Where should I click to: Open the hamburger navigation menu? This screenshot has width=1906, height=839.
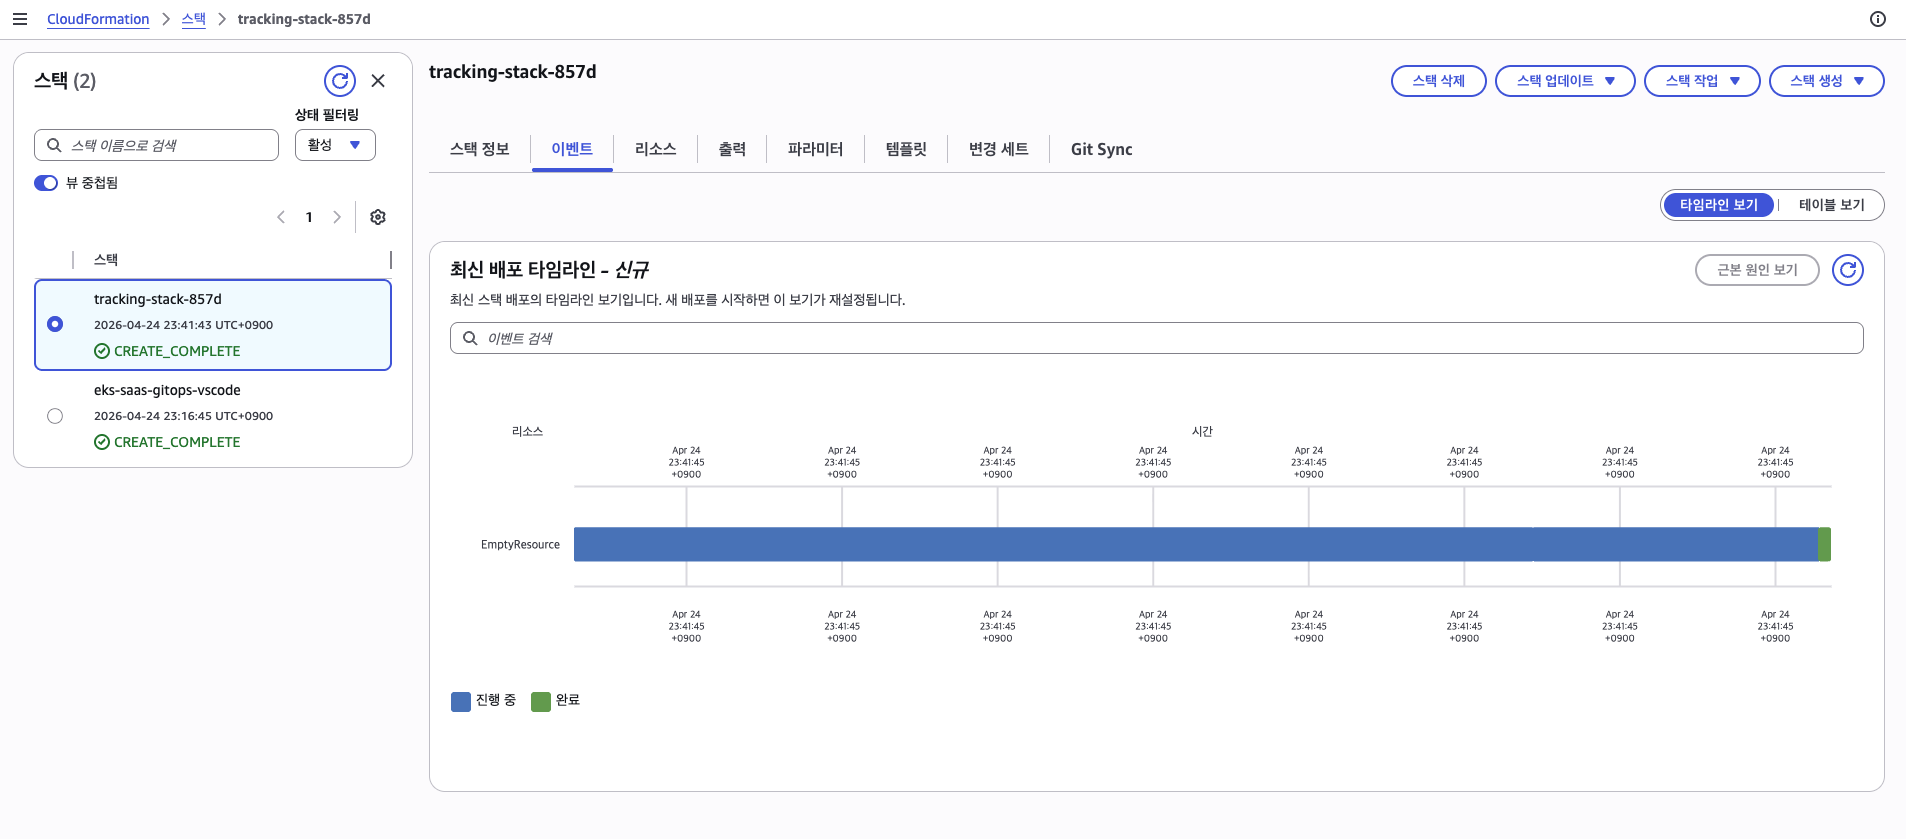(19, 19)
